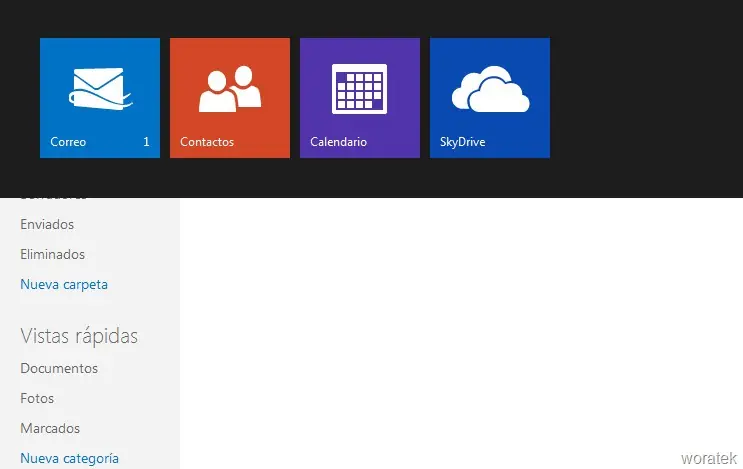Go to the Eliminados folder
Image resolution: width=743 pixels, height=469 pixels.
(x=53, y=254)
